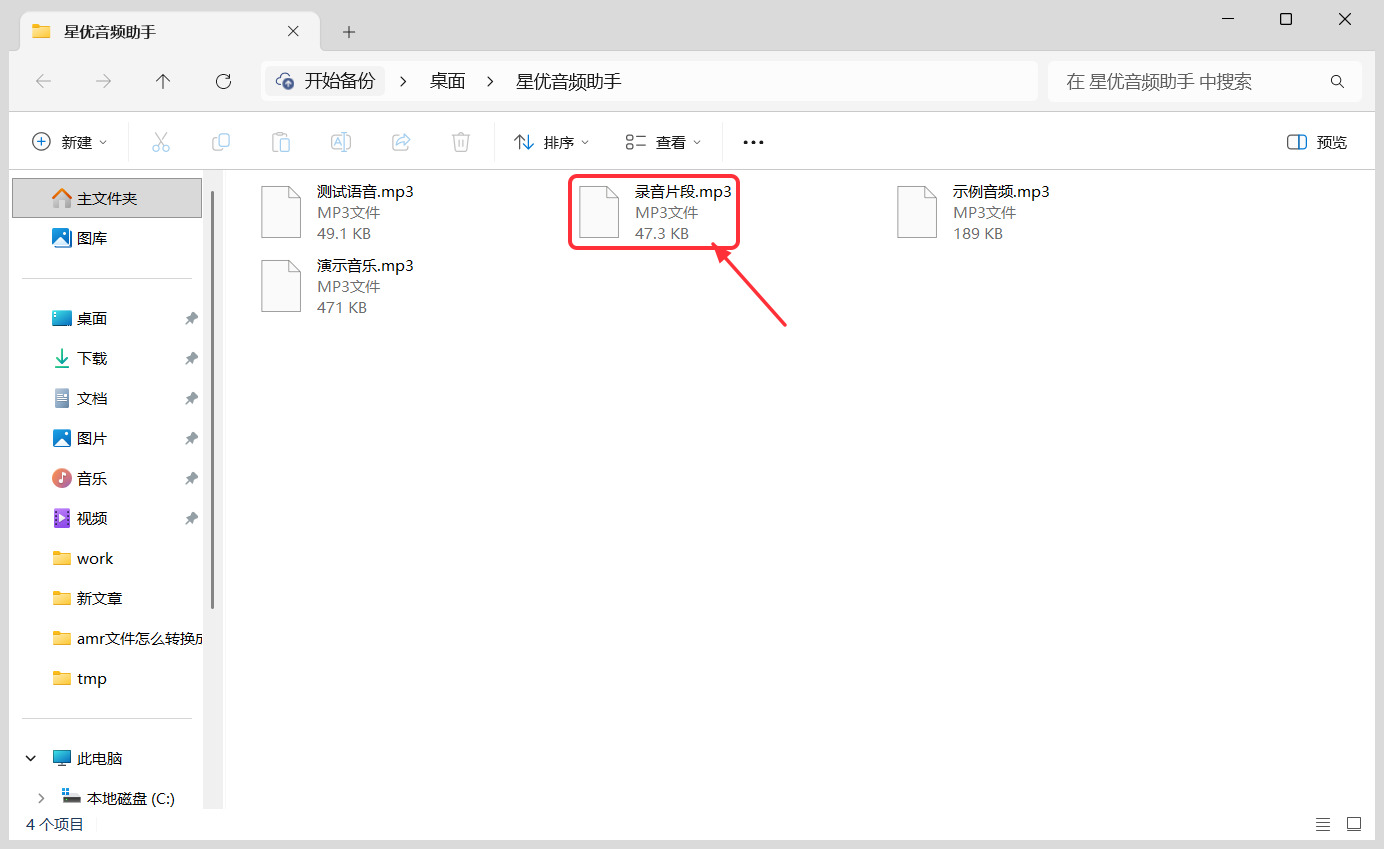Open the 新建 dropdown menu

[70, 142]
